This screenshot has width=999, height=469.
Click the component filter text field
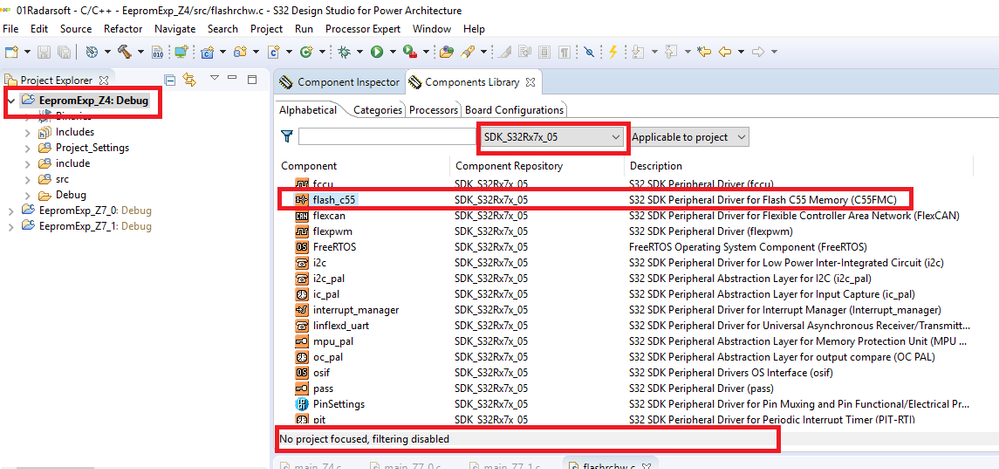[387, 137]
